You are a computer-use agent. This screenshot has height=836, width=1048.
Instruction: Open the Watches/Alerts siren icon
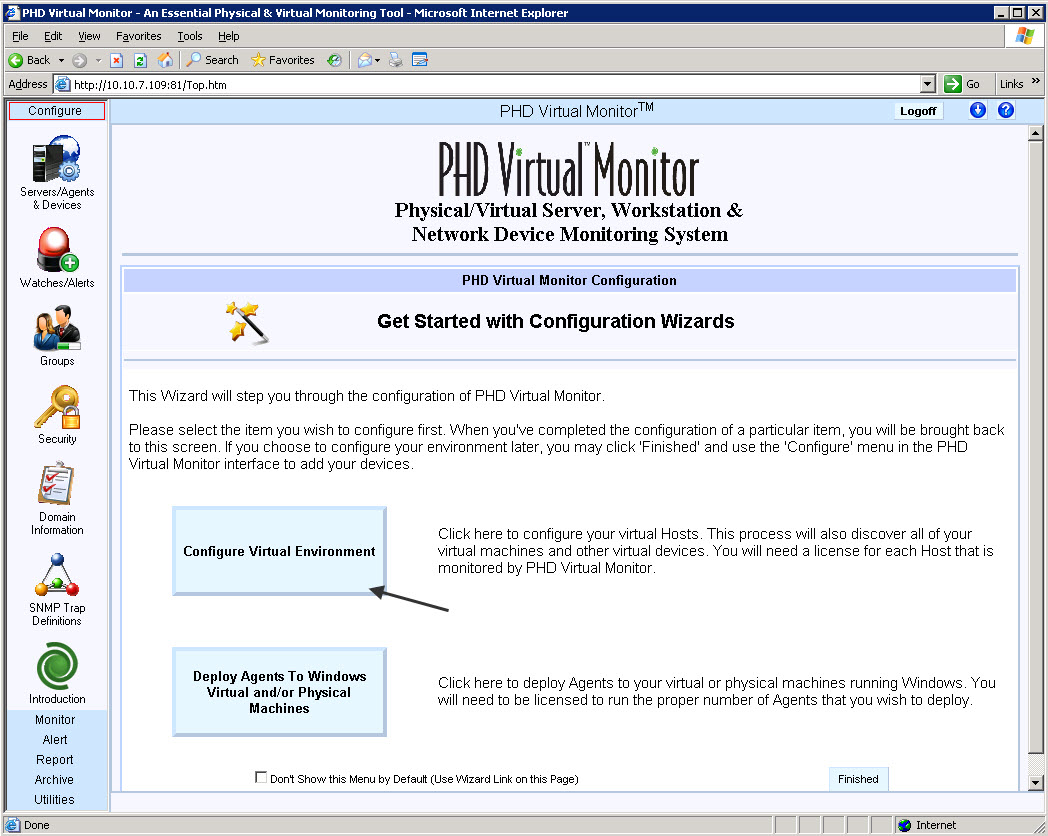(x=57, y=249)
